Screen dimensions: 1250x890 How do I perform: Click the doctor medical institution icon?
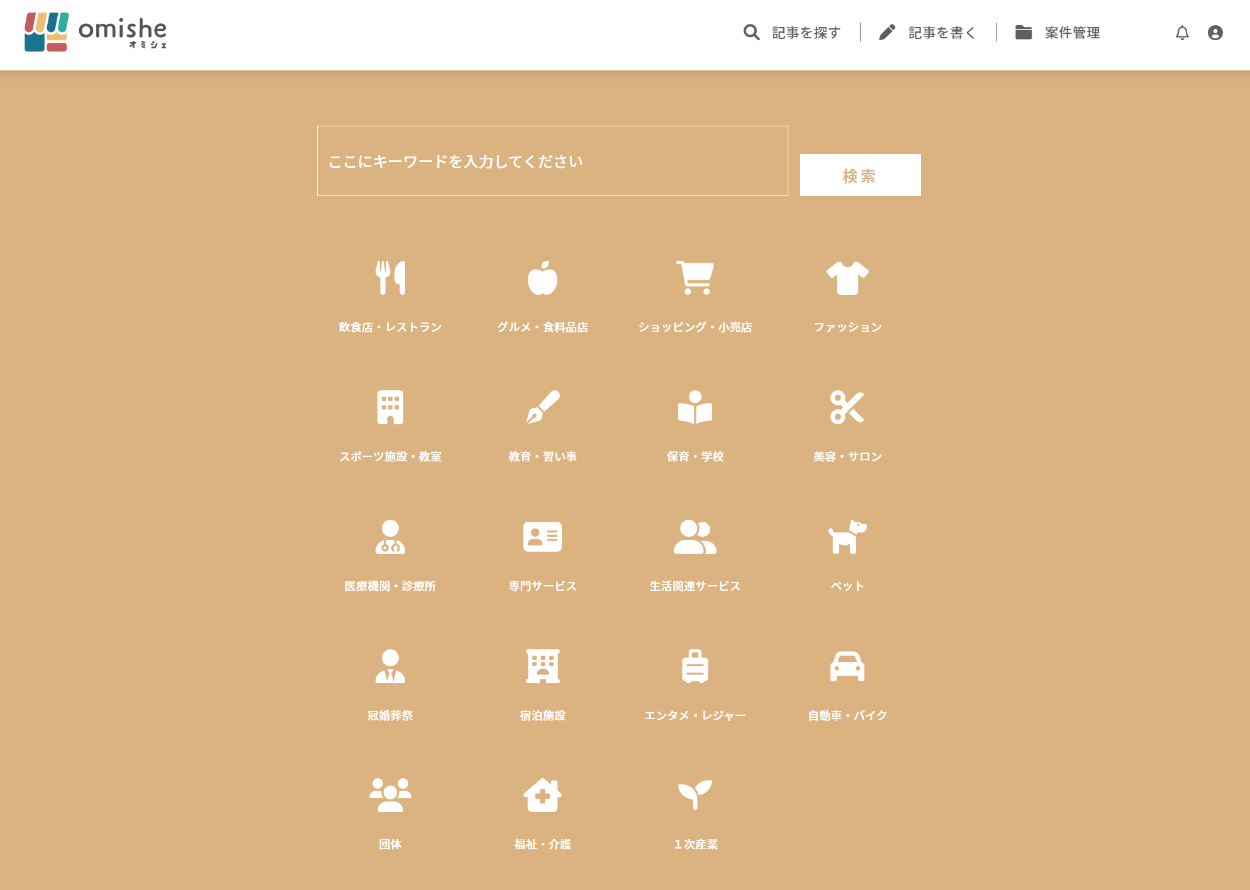coord(390,537)
